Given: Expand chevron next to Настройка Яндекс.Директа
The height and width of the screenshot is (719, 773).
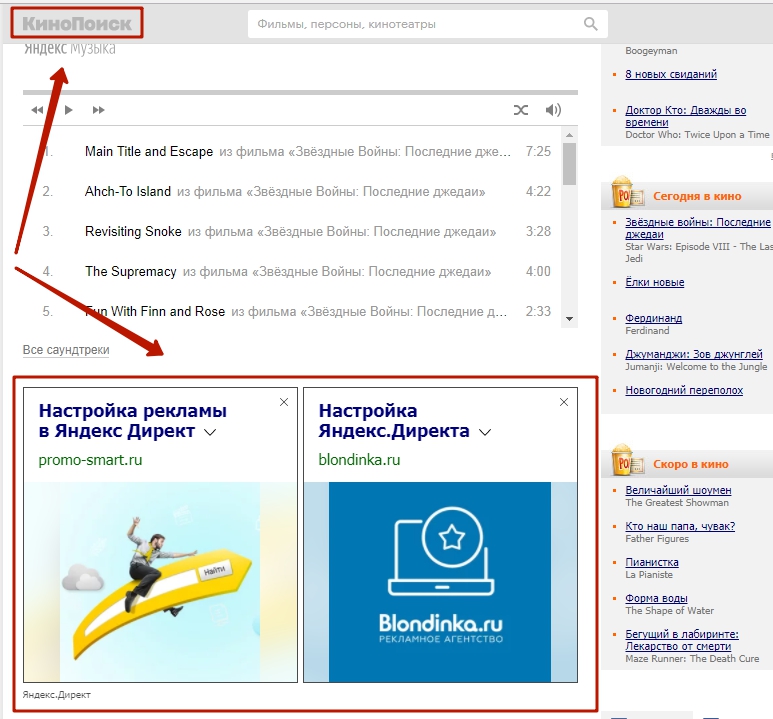Looking at the screenshot, I should point(485,432).
